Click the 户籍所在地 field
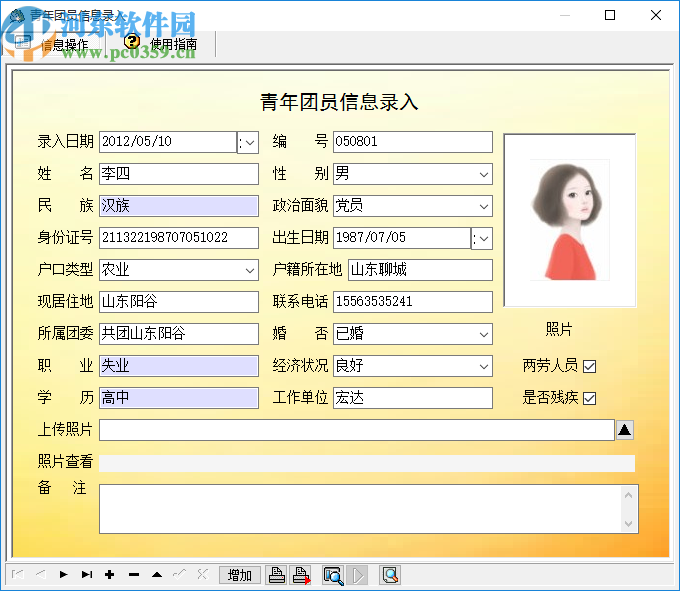 pos(420,270)
